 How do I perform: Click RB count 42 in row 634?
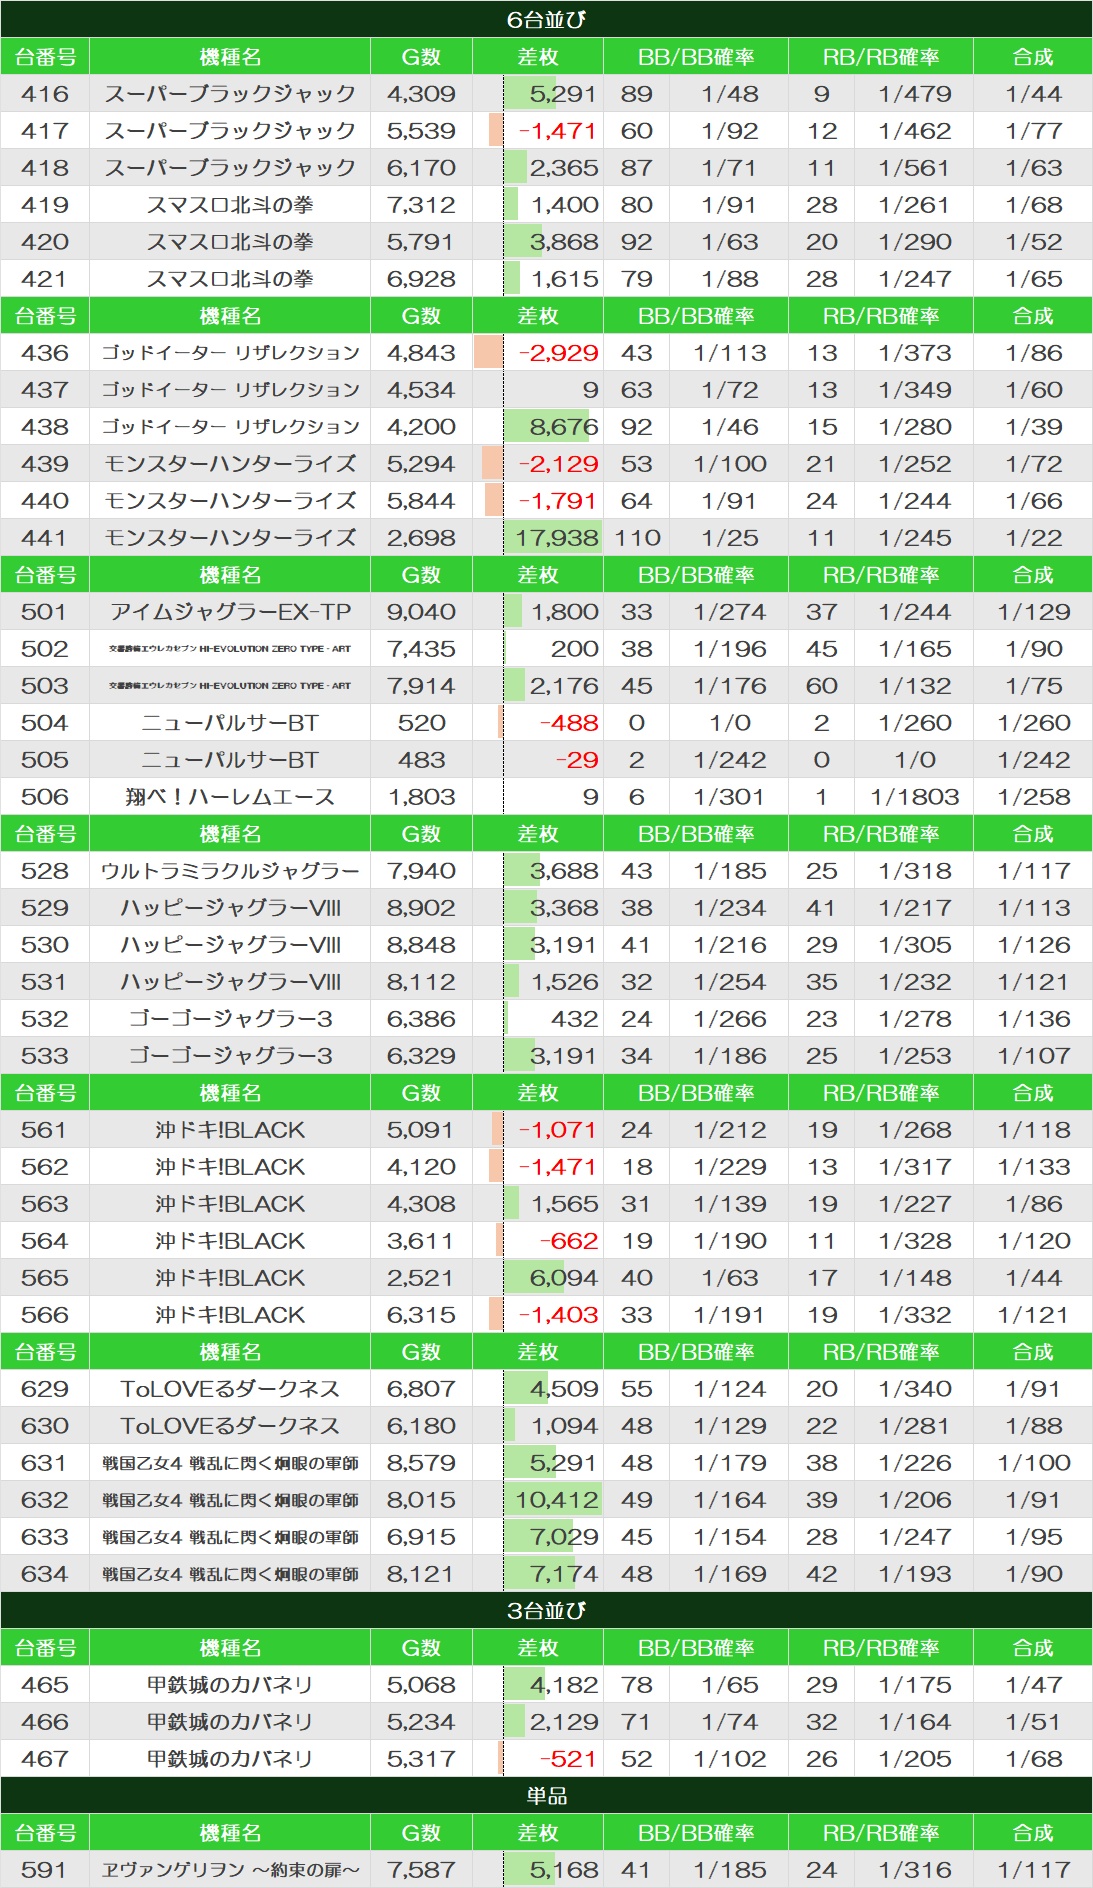click(821, 1574)
